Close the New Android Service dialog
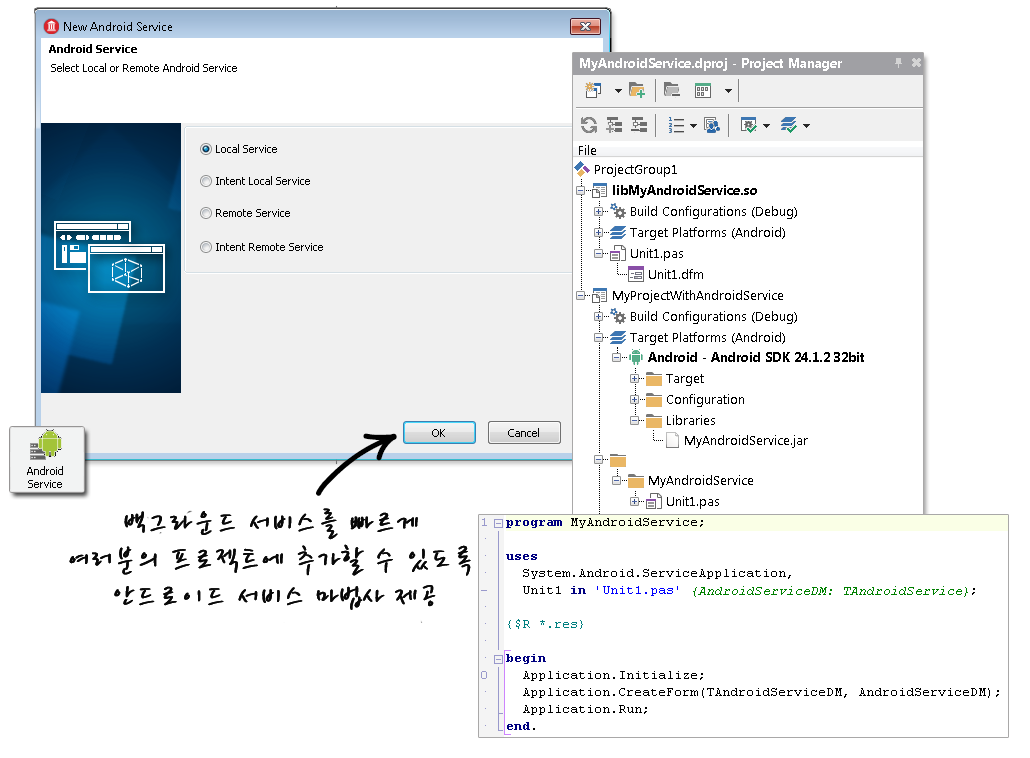The width and height of the screenshot is (1030, 758). click(585, 26)
